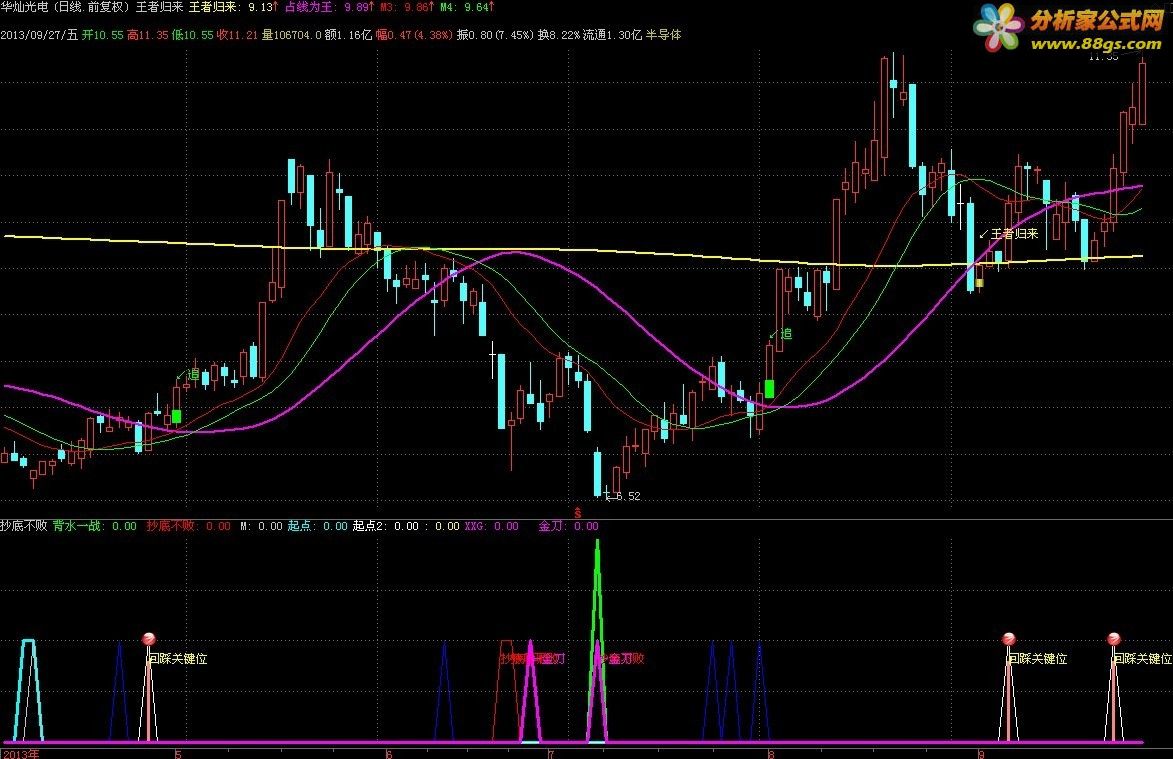Click the change 幅0.47(4.38%) value
The height and width of the screenshot is (759, 1173).
(414, 34)
